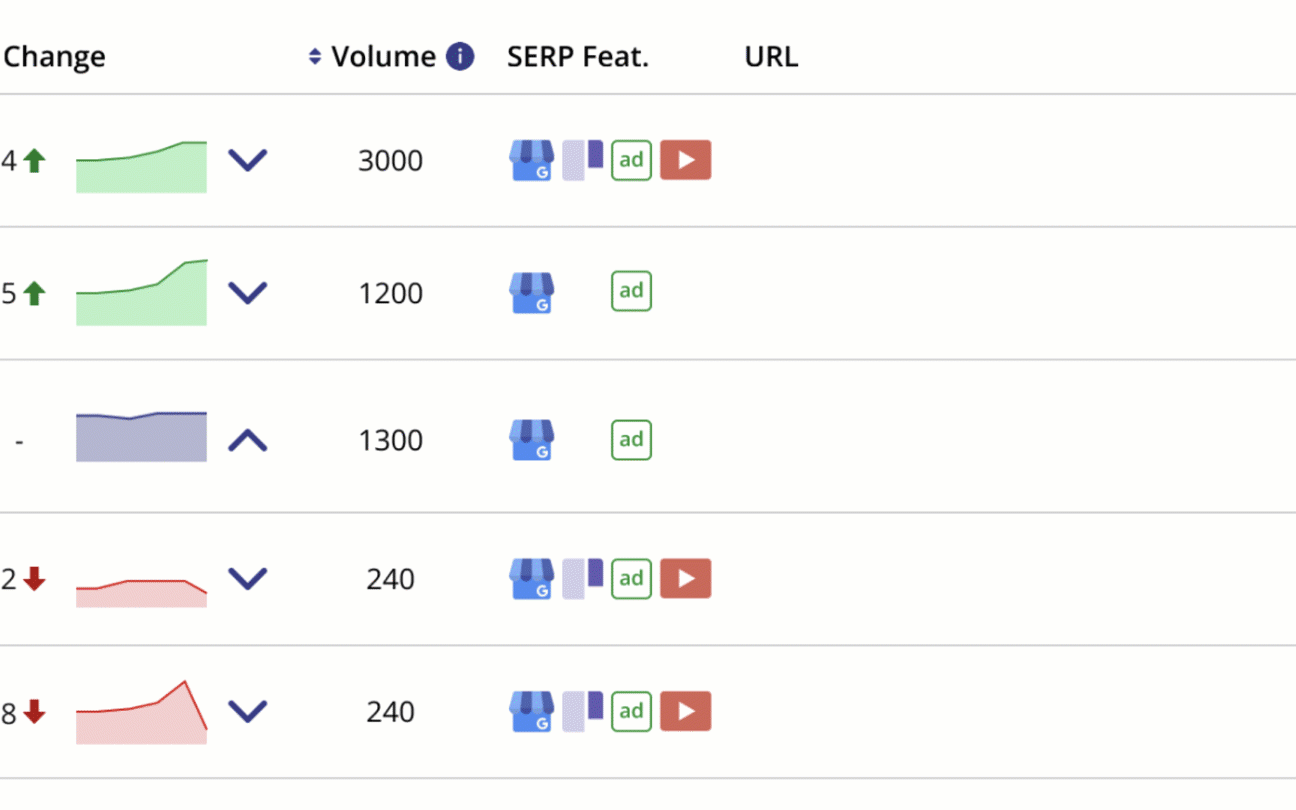Expand the last 240 volume row

point(248,710)
